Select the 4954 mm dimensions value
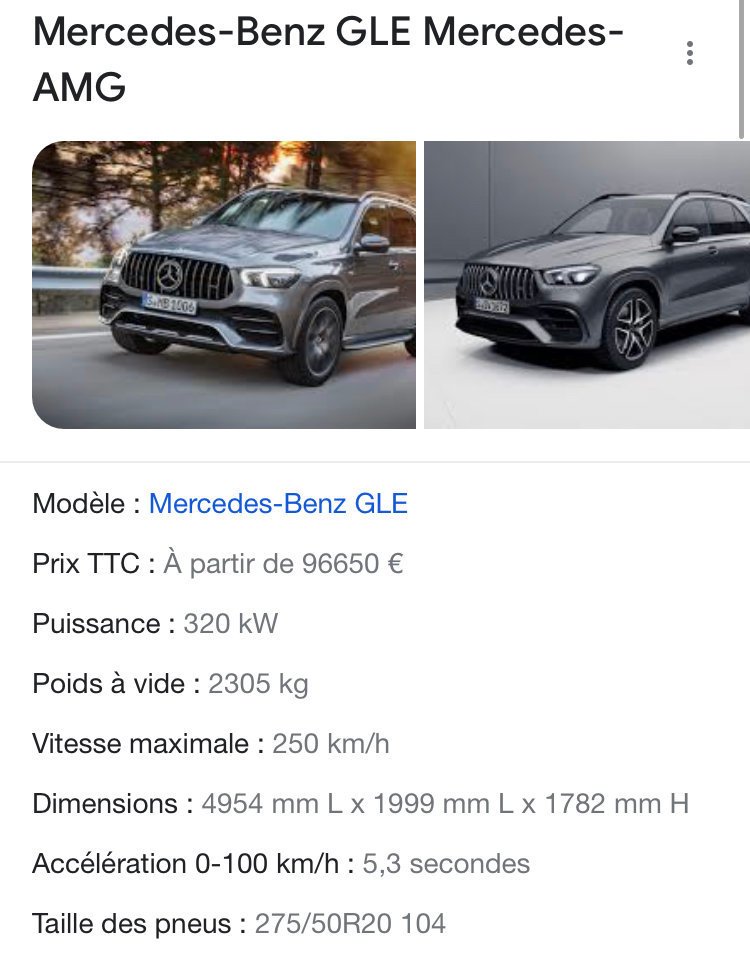 click(445, 804)
